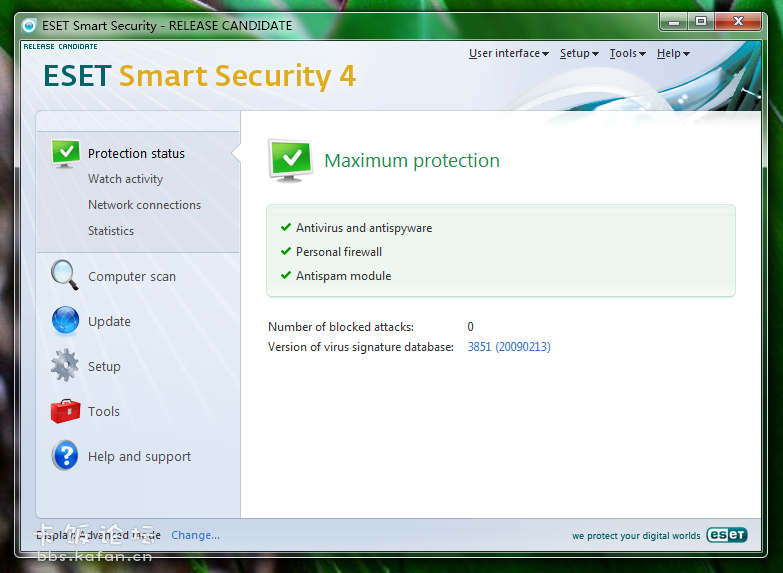The height and width of the screenshot is (573, 783).
Task: Click the Change... display mode link
Action: coord(195,535)
